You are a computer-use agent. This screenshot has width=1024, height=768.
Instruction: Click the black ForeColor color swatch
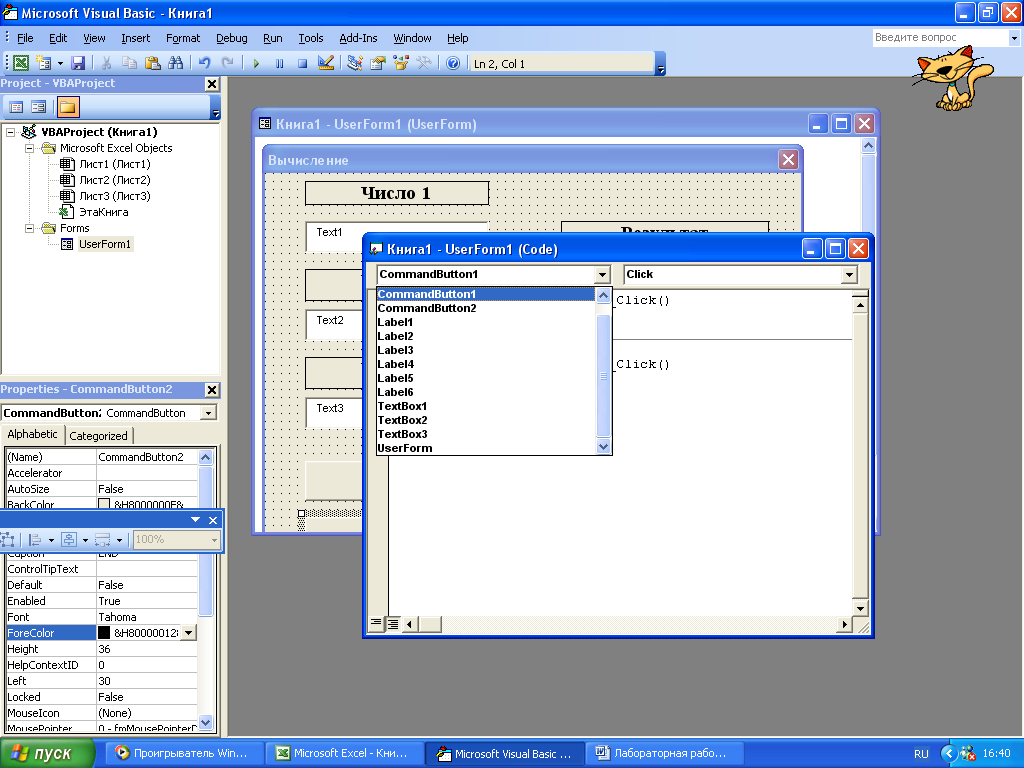pyautogui.click(x=104, y=633)
